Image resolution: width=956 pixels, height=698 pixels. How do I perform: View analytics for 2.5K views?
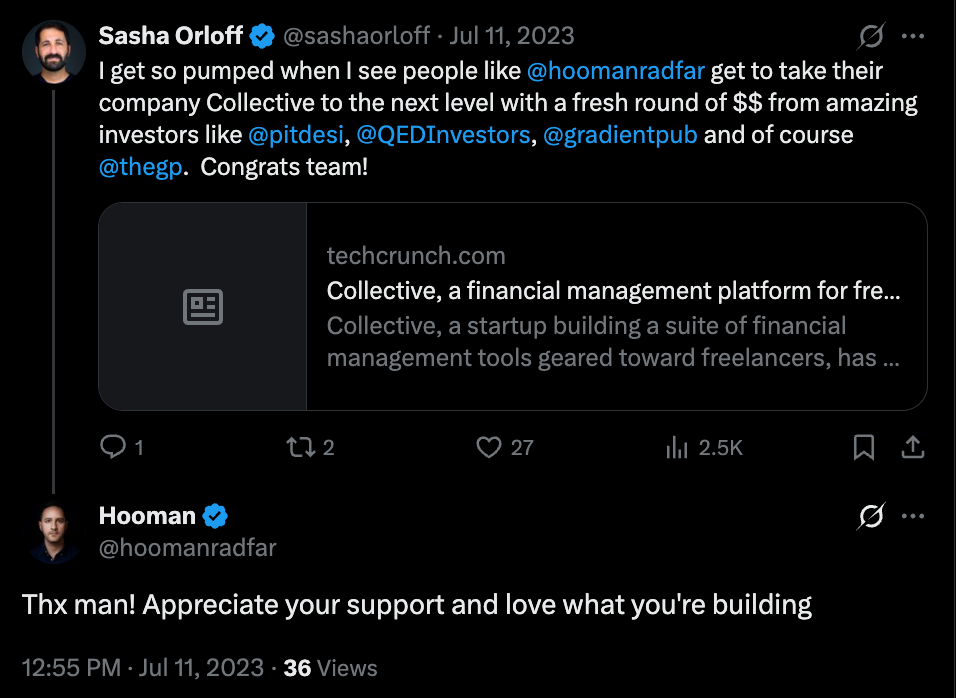678,447
